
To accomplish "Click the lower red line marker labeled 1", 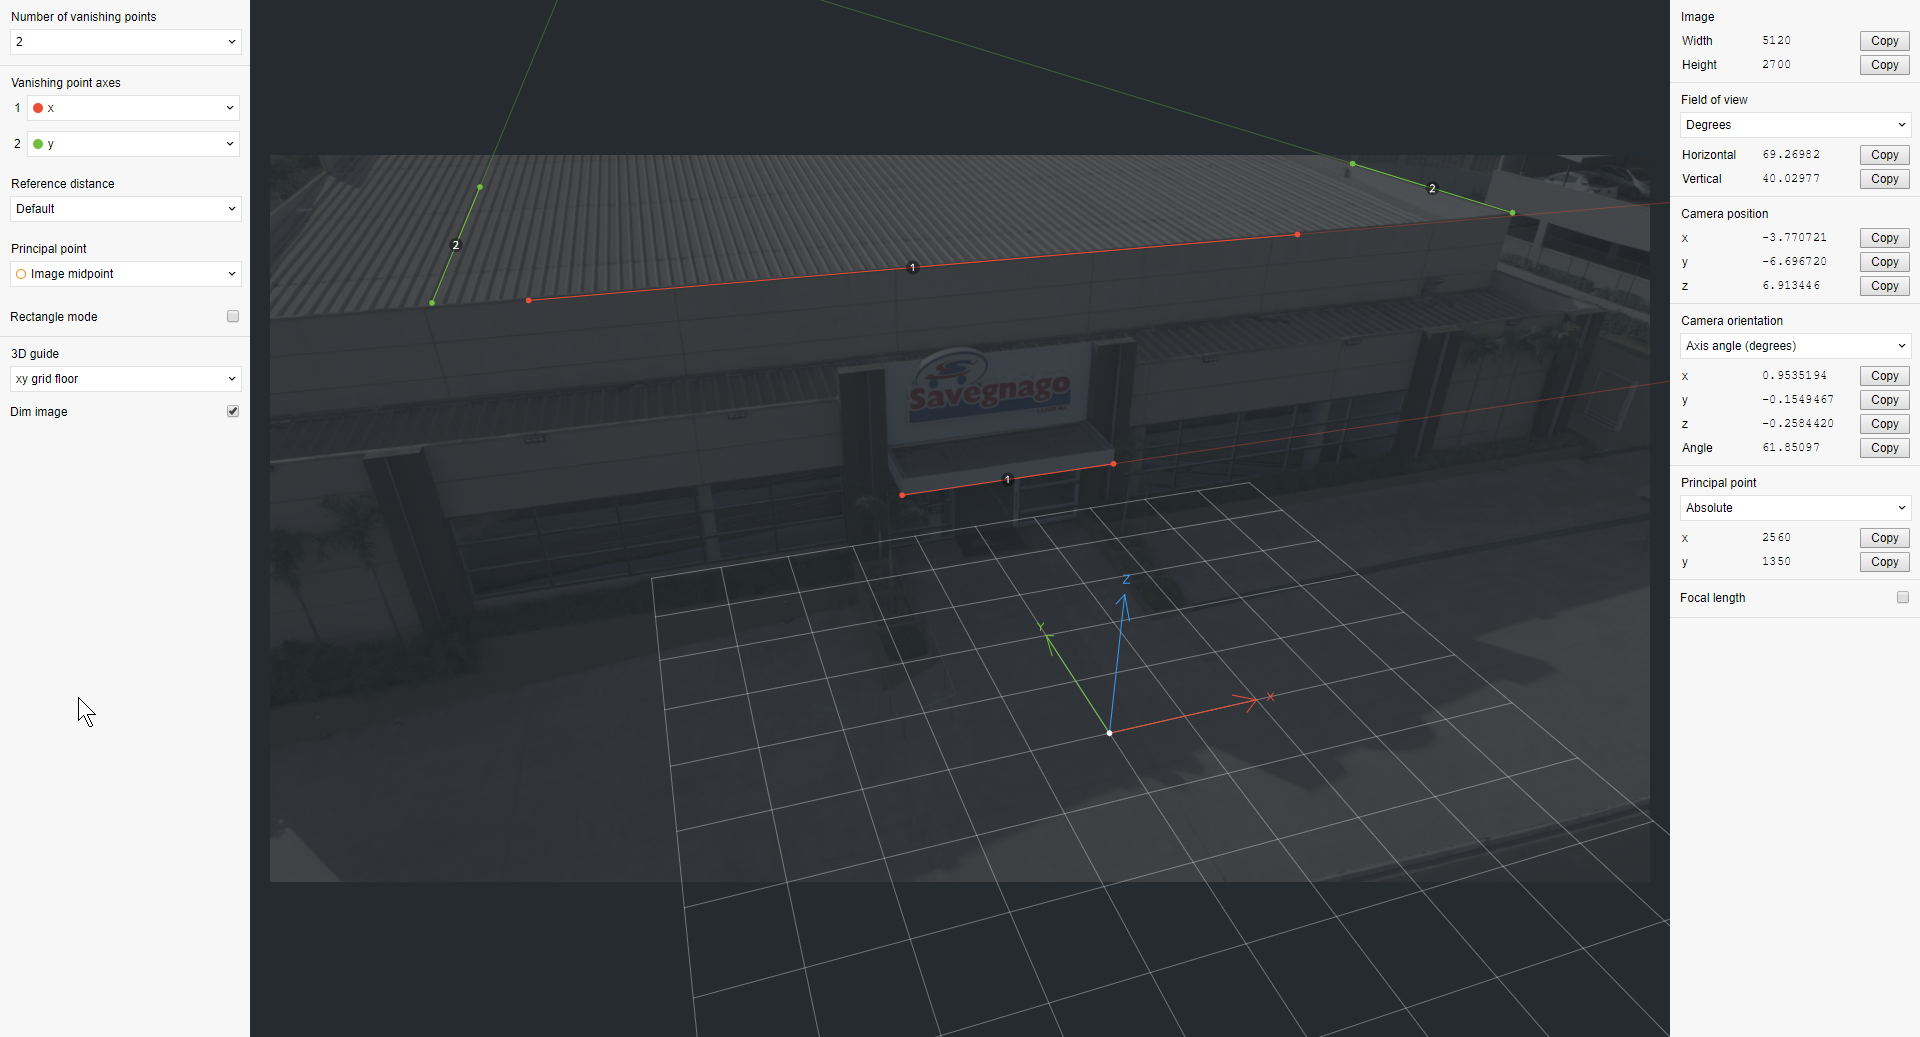I will [x=1007, y=479].
